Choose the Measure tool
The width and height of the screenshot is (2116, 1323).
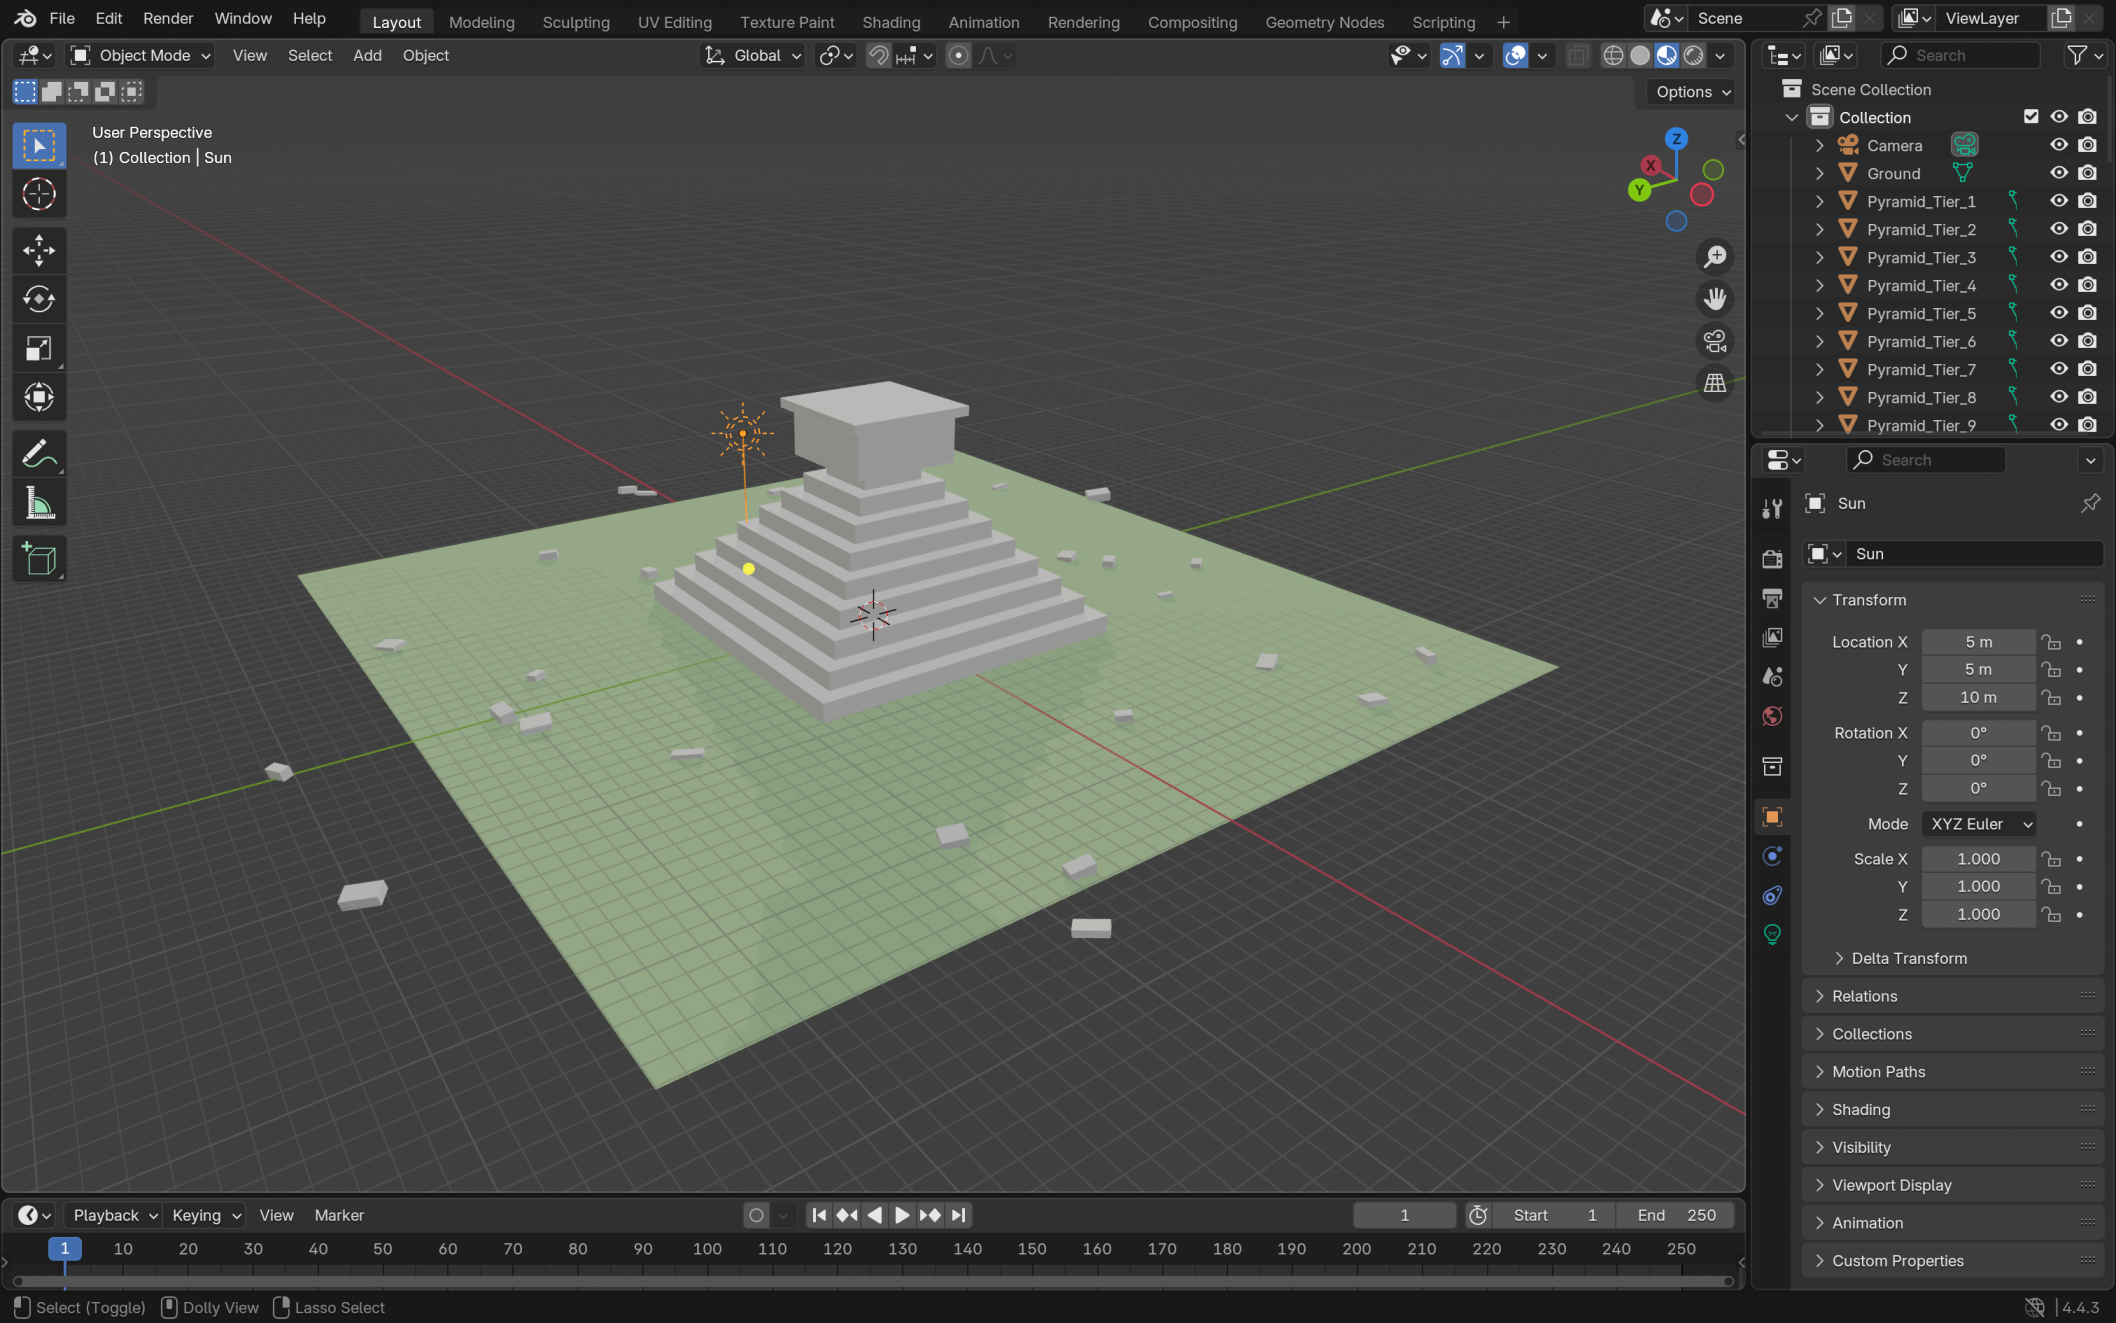tap(38, 504)
